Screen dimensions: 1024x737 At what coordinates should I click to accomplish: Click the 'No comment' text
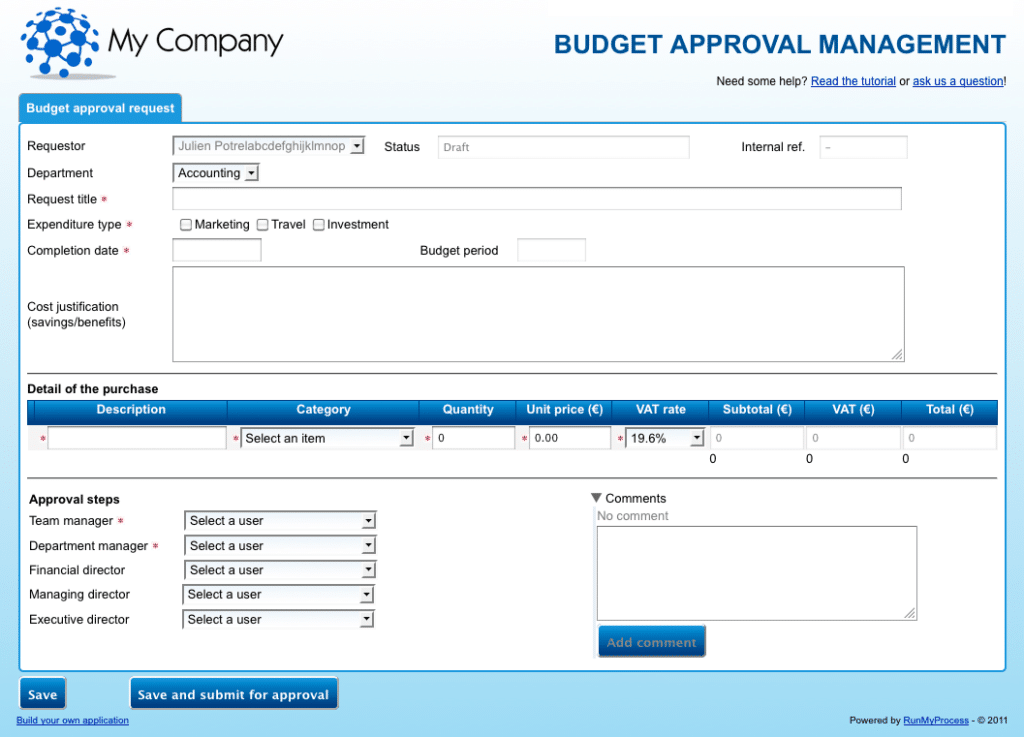point(632,516)
